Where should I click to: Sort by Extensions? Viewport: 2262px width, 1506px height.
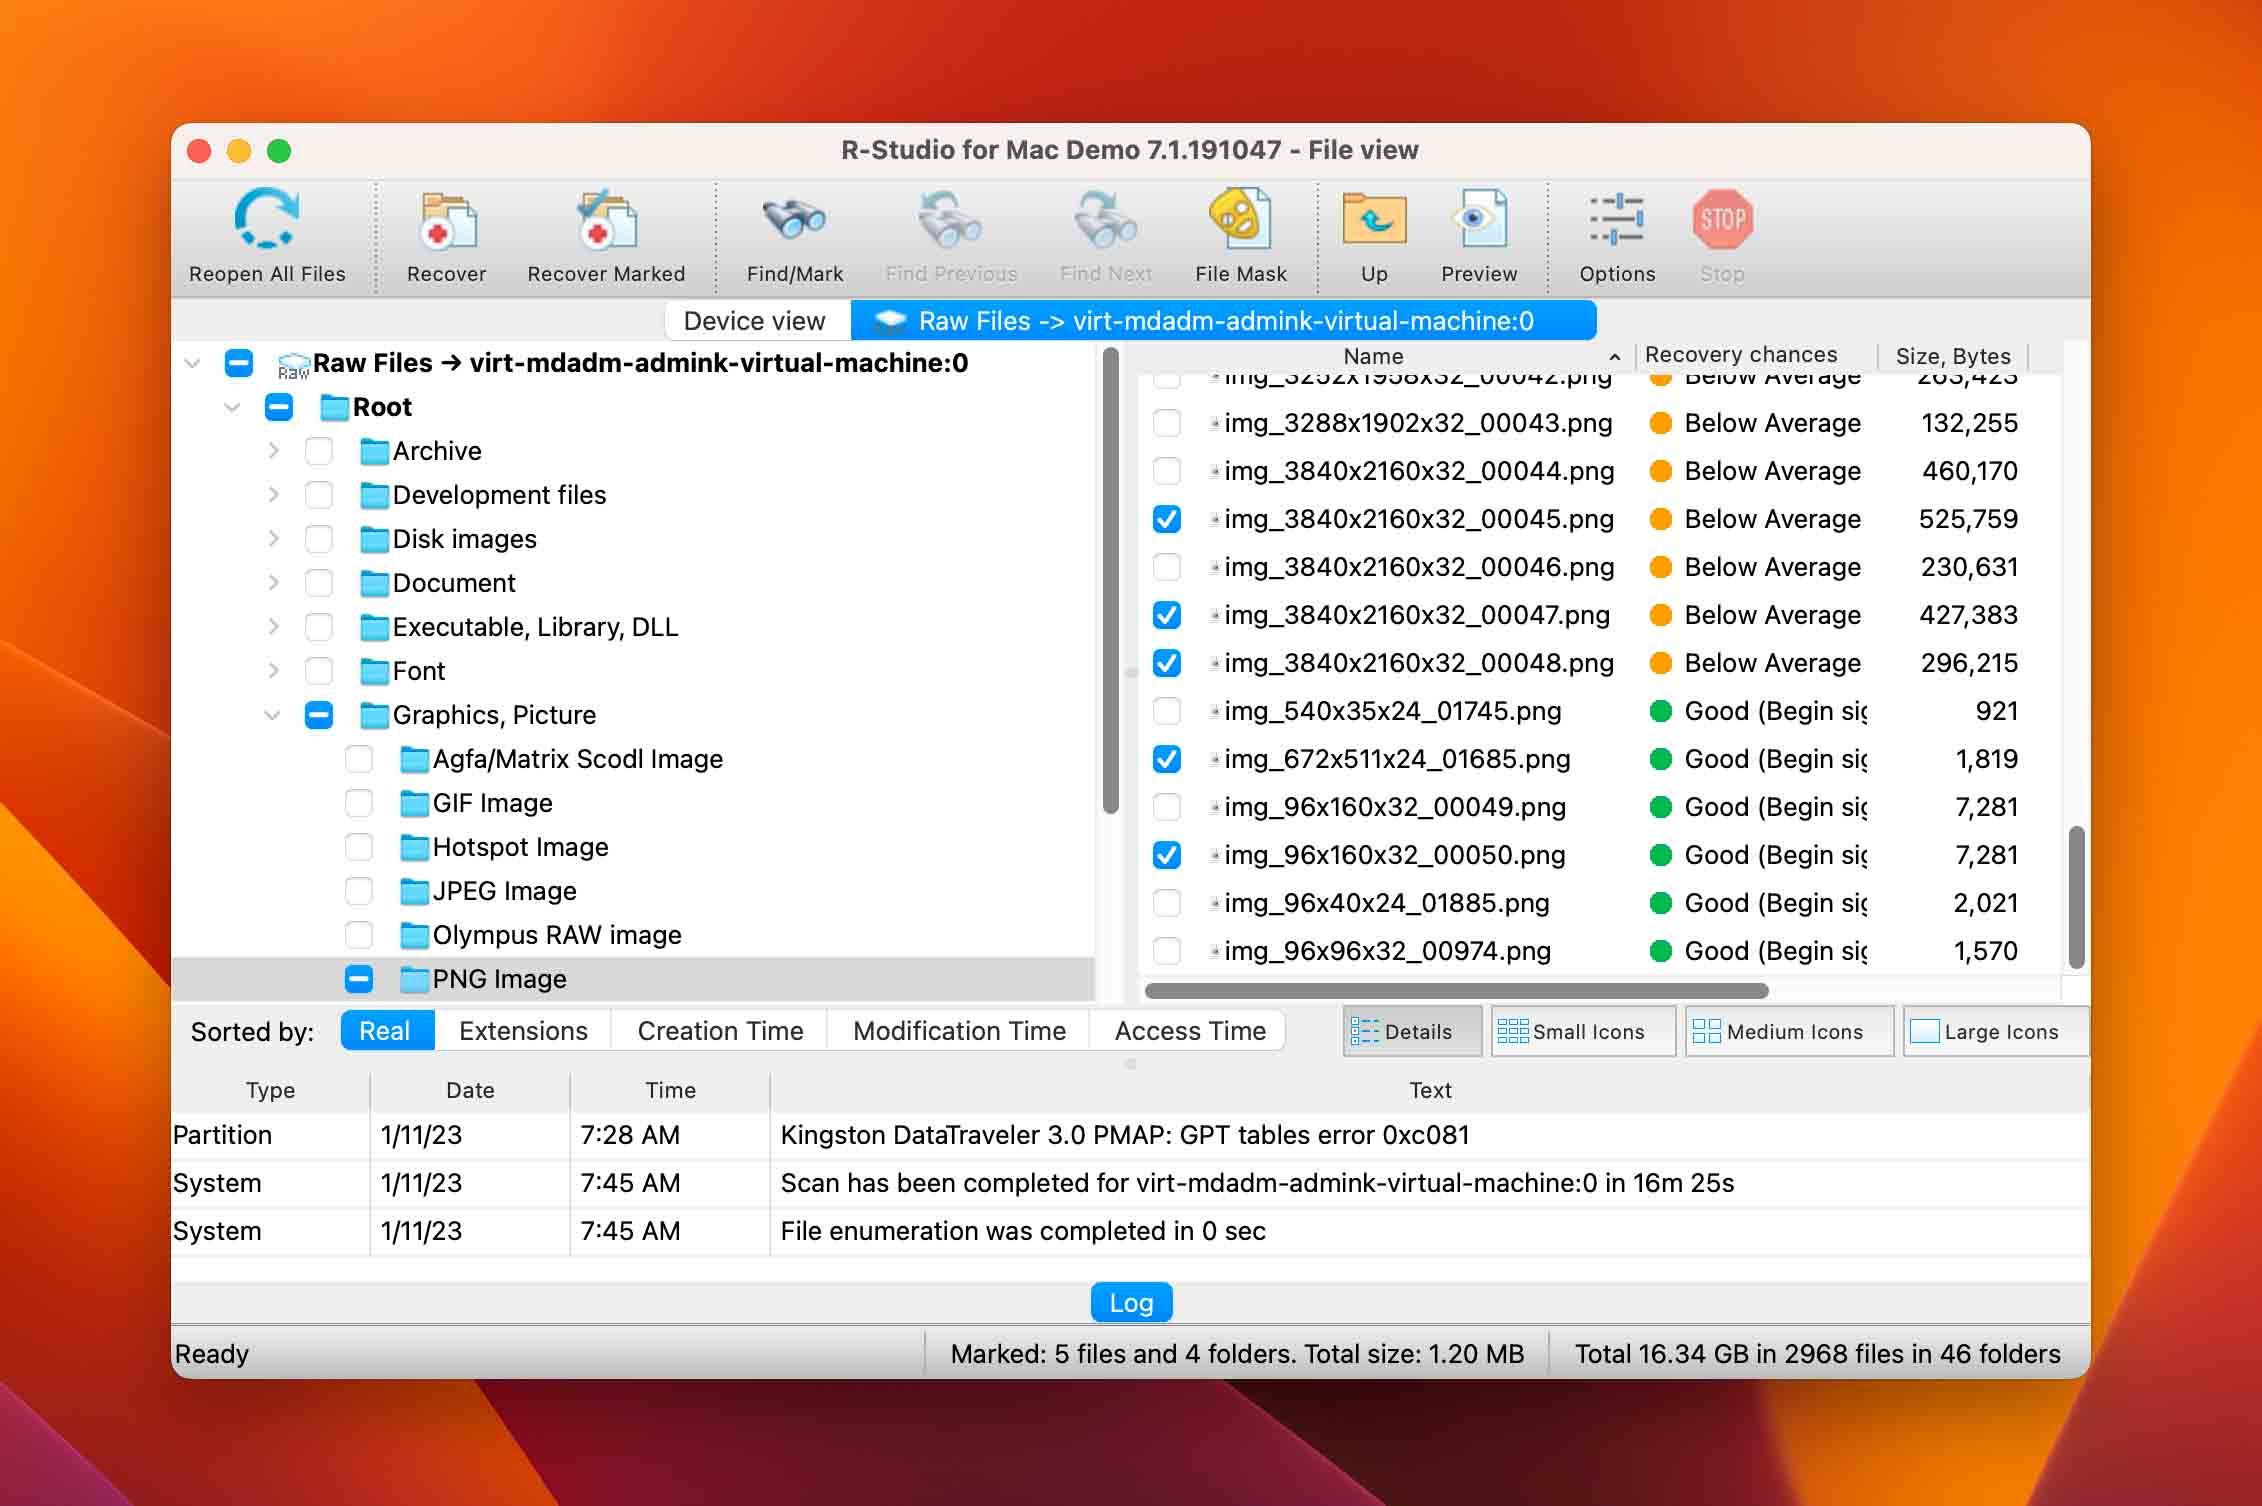pos(523,1031)
